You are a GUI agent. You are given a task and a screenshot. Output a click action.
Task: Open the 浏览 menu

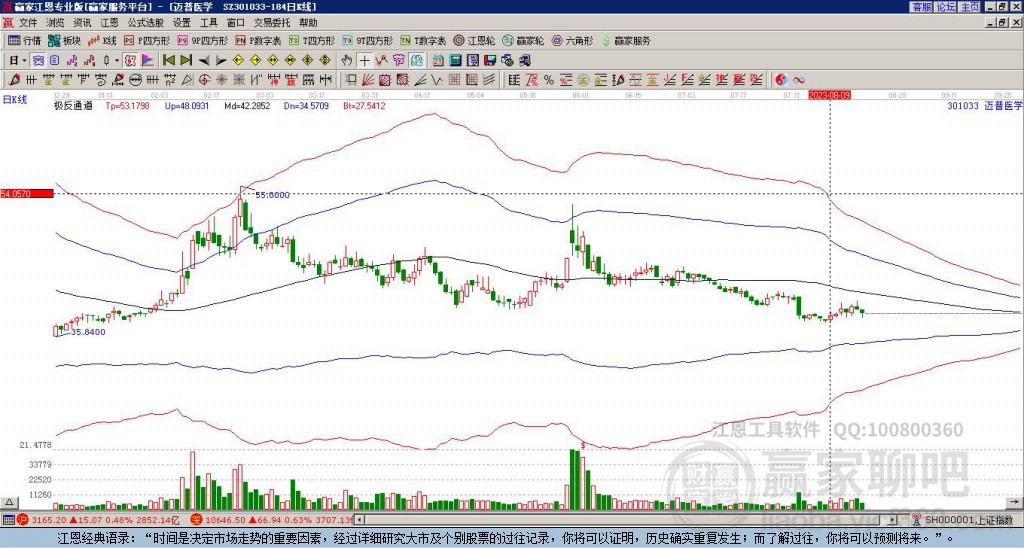pos(55,23)
